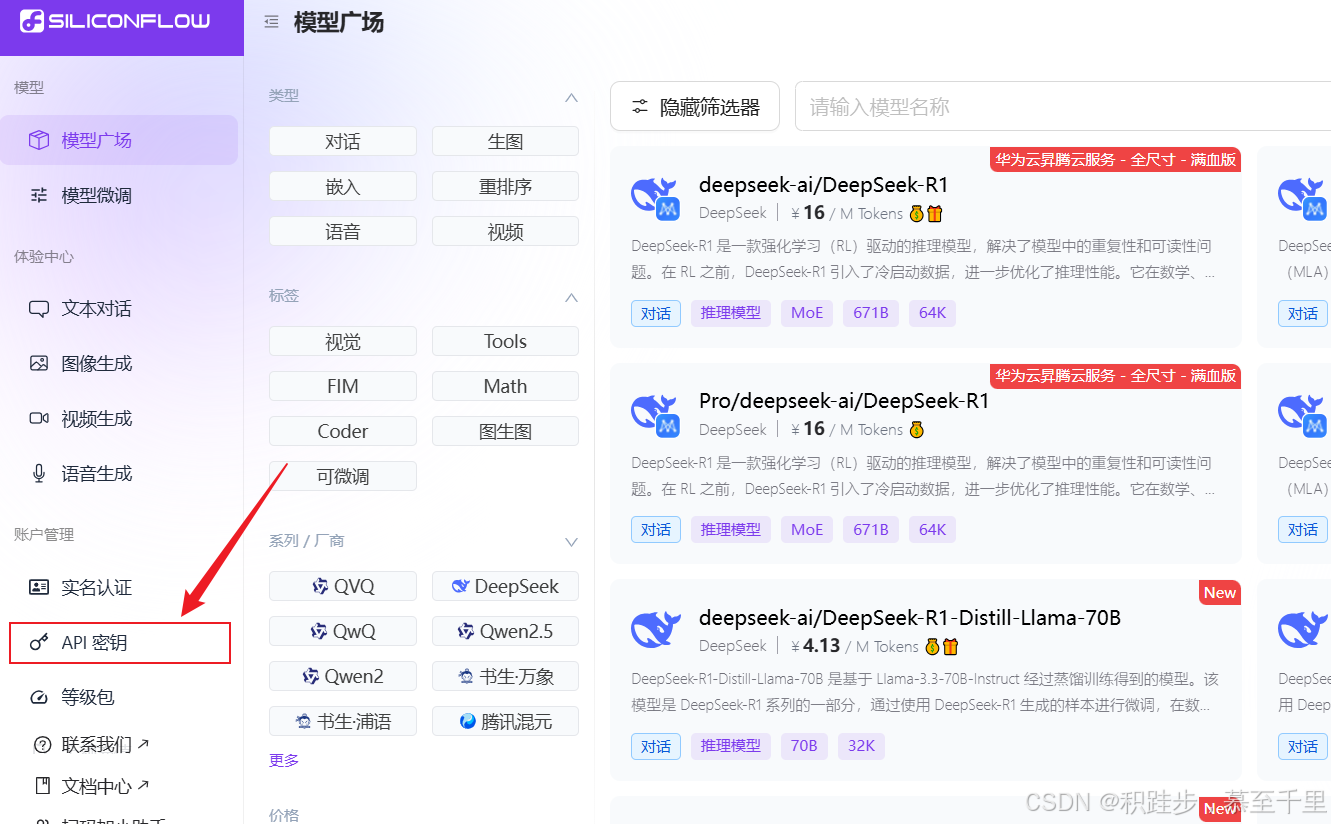Toggle the 嵌入 type filter
Image resolution: width=1331 pixels, height=824 pixels.
(x=343, y=186)
